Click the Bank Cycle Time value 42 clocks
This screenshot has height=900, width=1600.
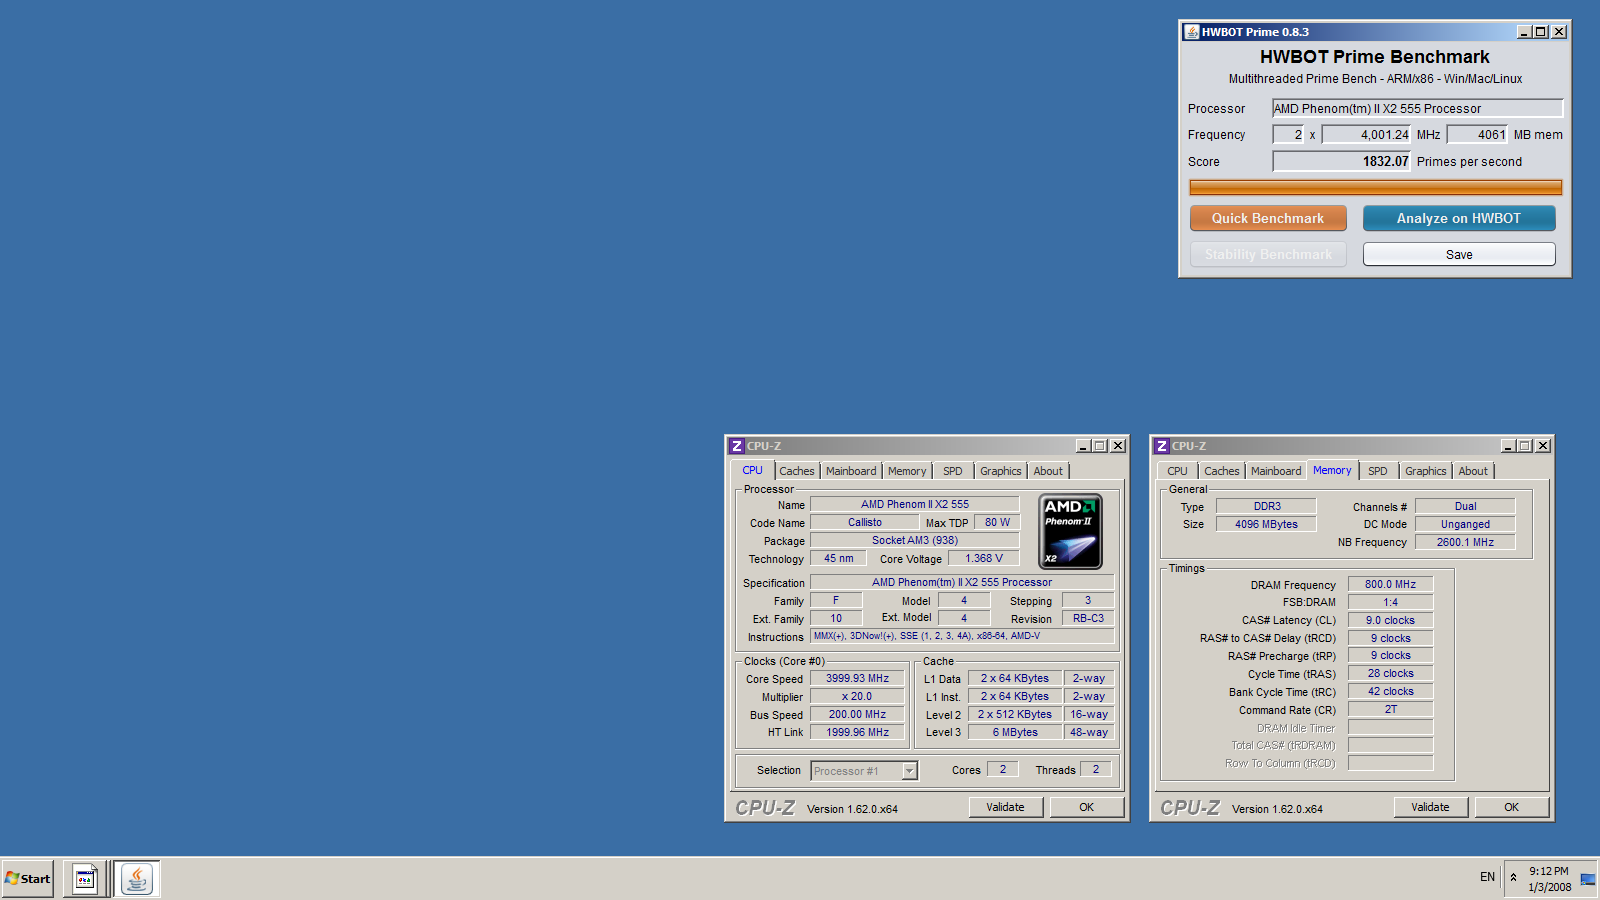pyautogui.click(x=1390, y=691)
